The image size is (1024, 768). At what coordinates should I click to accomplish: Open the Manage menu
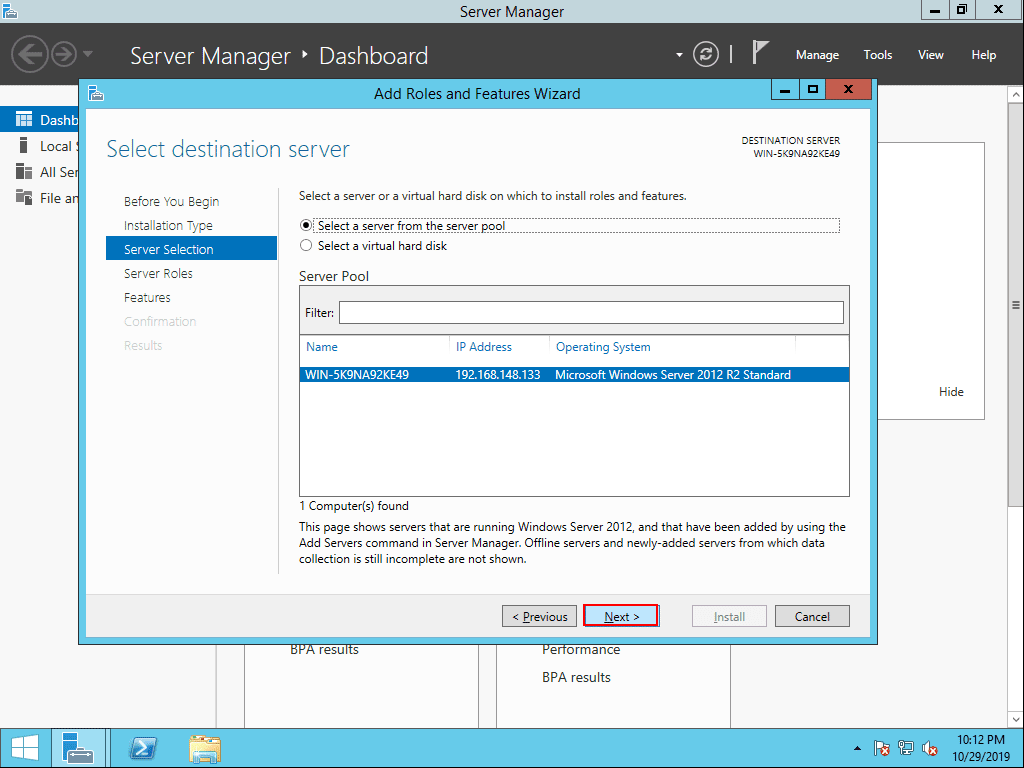(x=817, y=55)
